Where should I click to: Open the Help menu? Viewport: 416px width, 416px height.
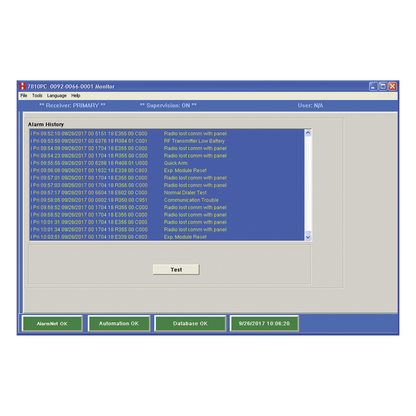click(x=76, y=96)
